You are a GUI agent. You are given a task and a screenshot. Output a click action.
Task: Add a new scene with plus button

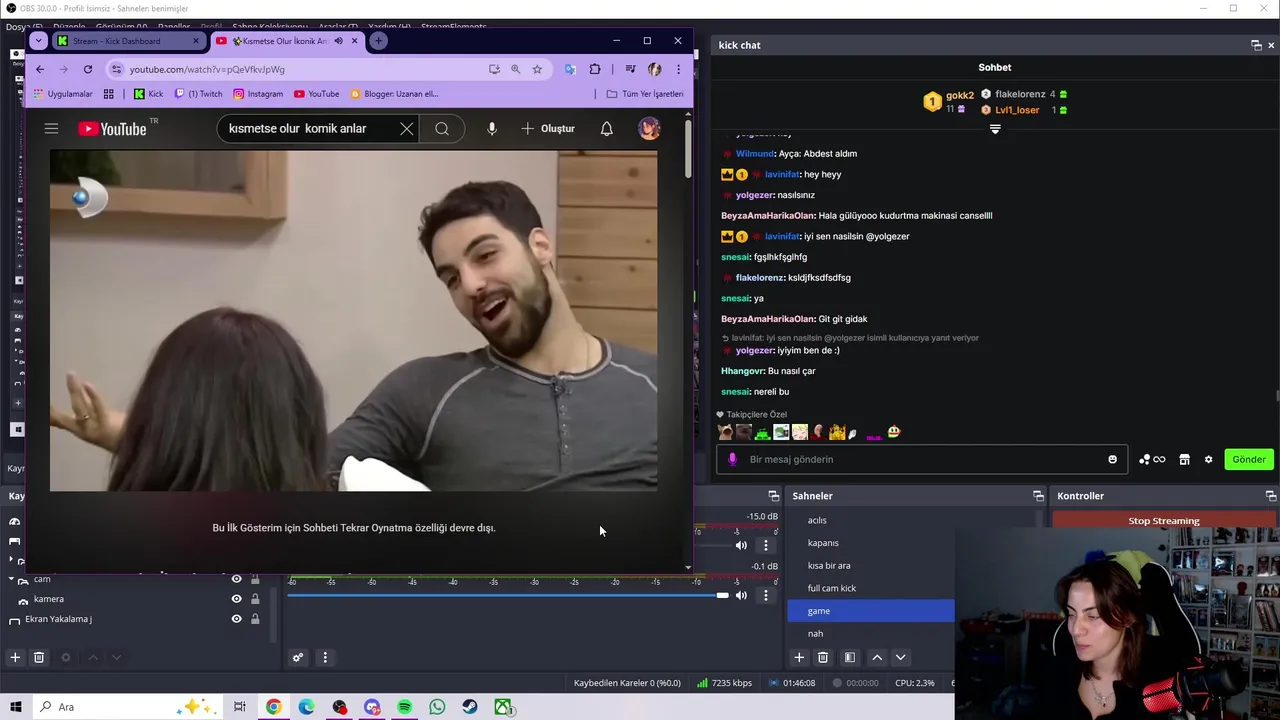click(799, 657)
